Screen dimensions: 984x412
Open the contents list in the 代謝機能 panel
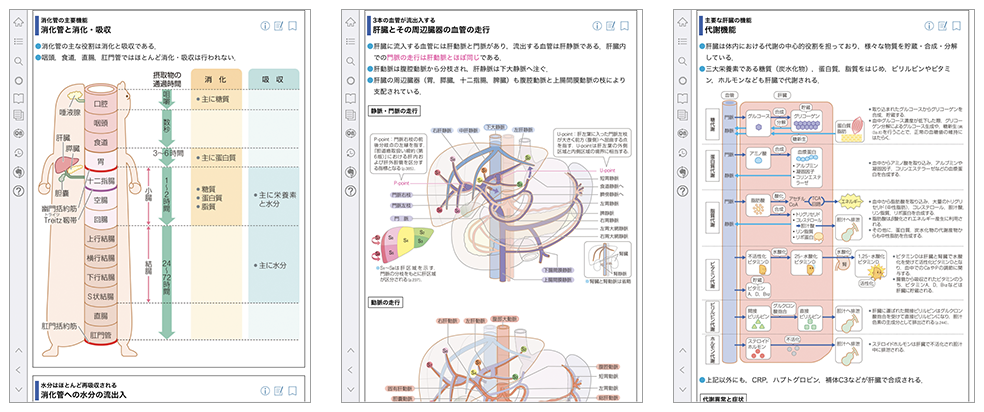click(683, 42)
